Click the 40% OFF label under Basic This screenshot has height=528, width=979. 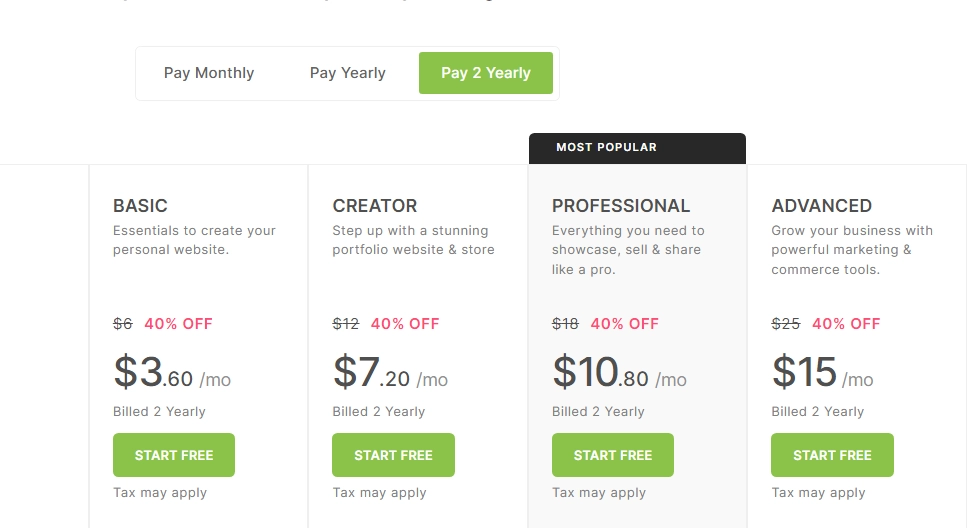click(x=179, y=324)
